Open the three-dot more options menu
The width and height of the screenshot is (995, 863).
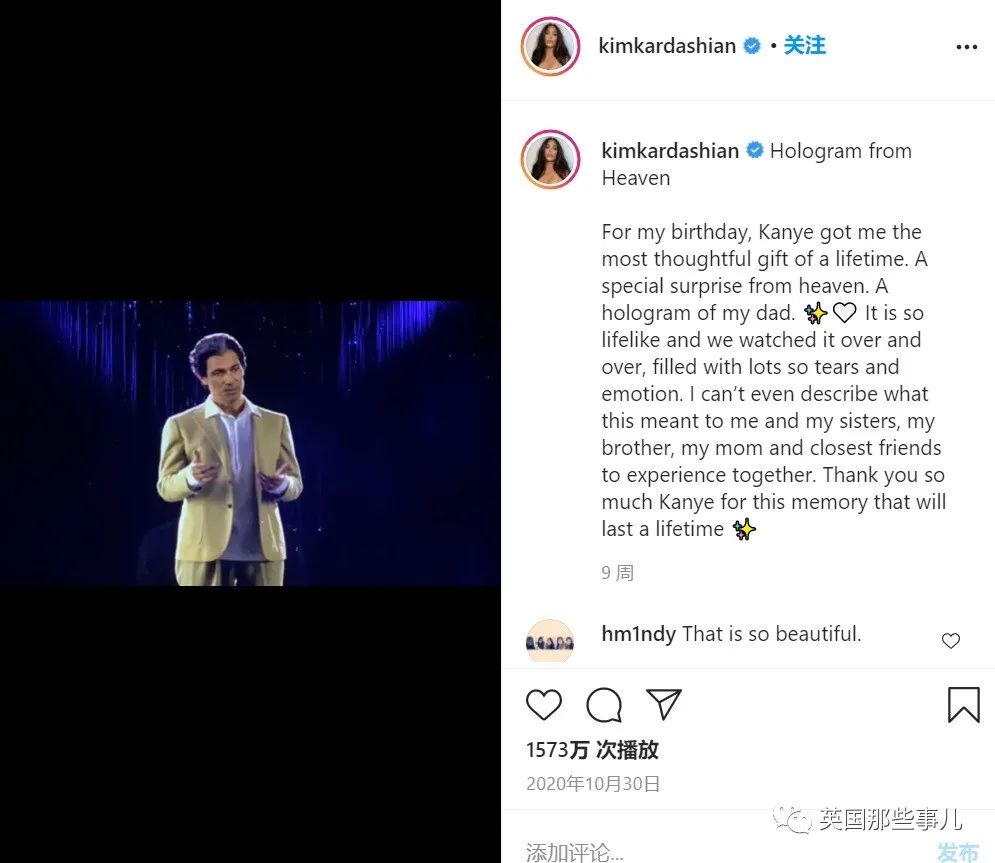click(966, 47)
